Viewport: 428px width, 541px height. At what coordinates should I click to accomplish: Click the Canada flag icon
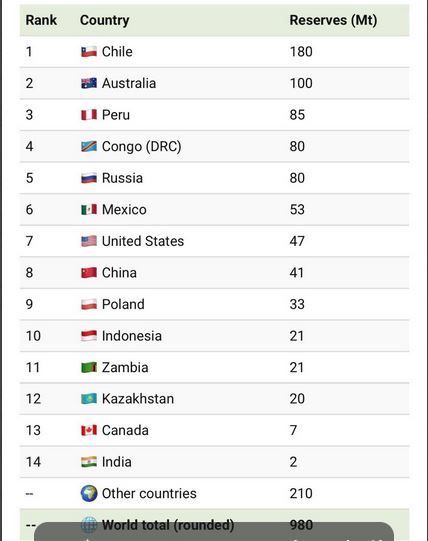[89, 430]
